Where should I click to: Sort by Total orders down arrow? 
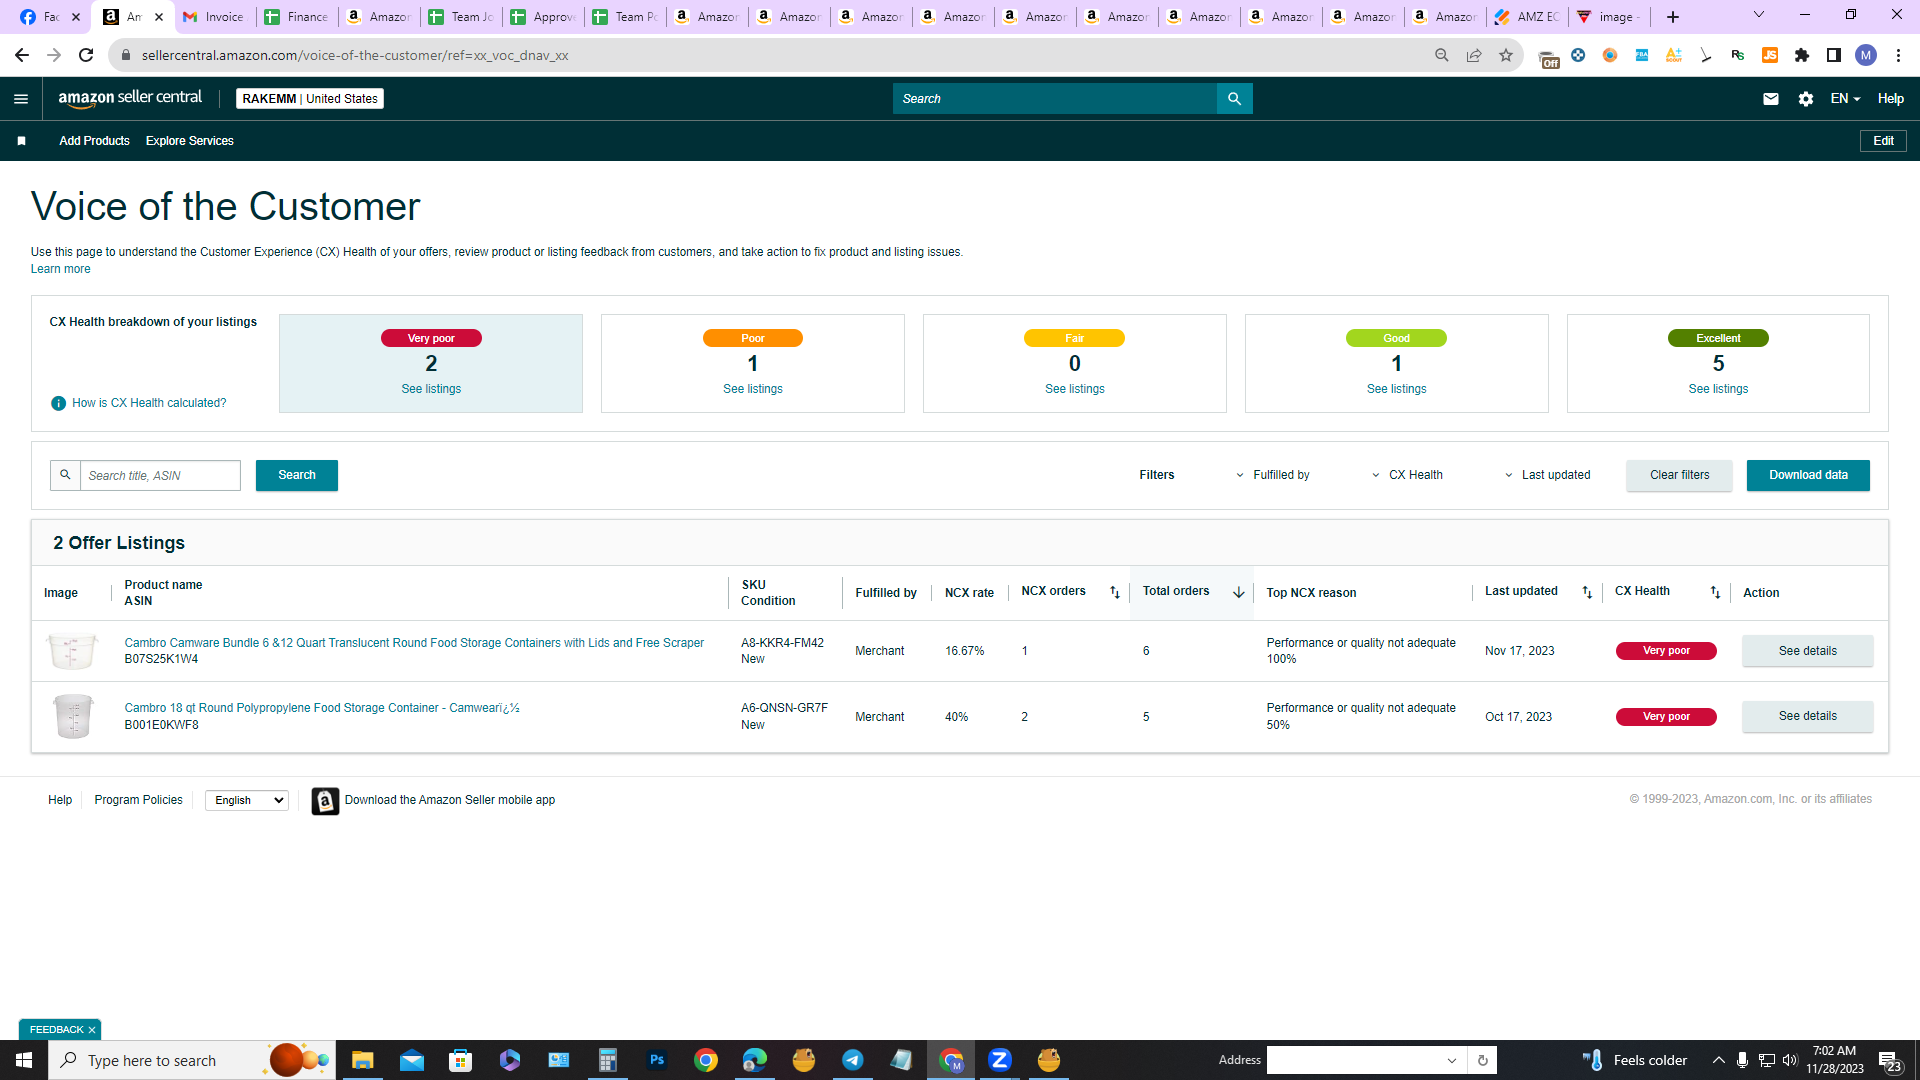[x=1238, y=592]
